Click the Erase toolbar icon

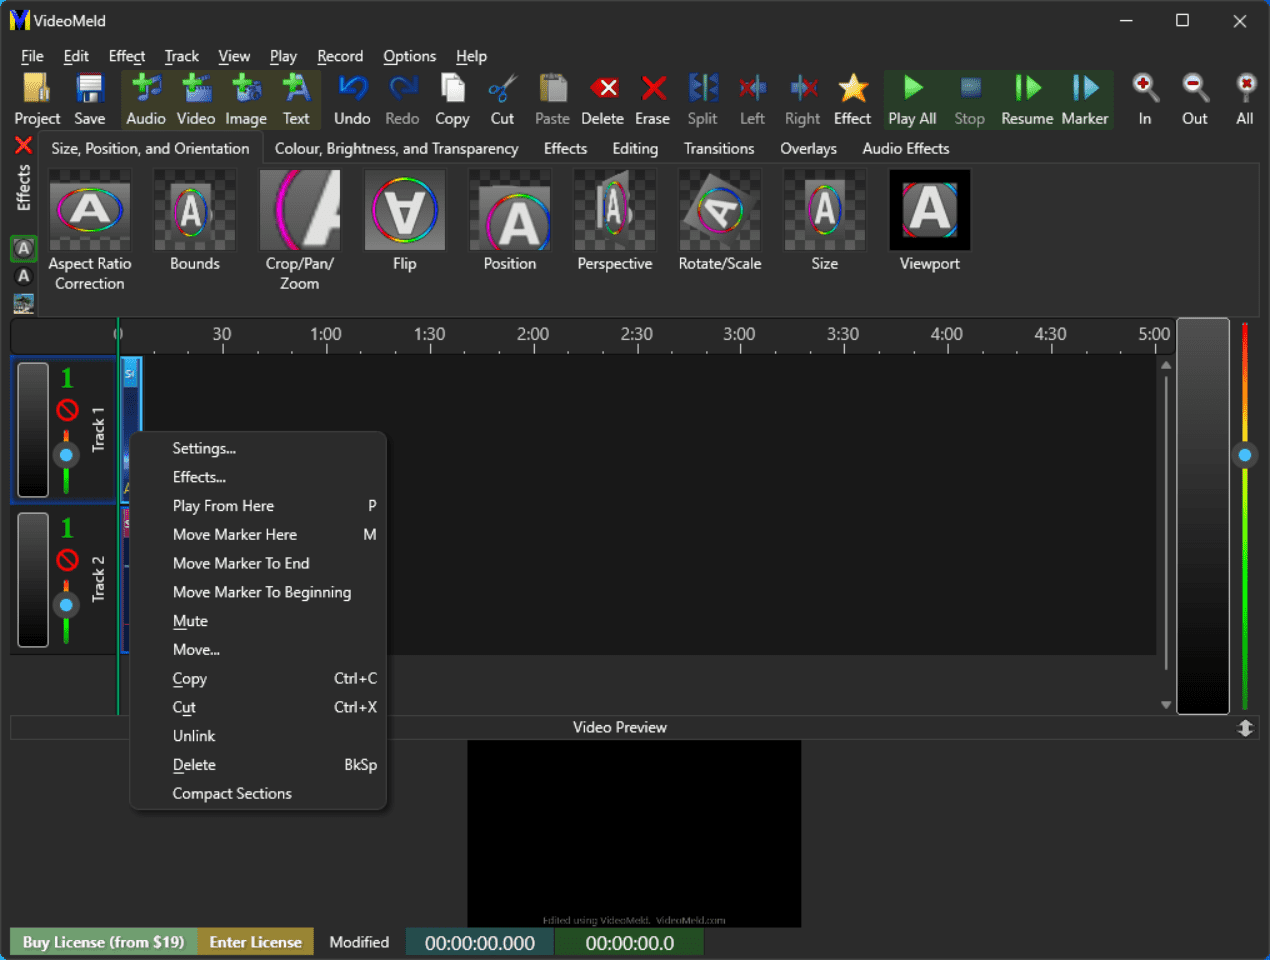click(x=652, y=99)
